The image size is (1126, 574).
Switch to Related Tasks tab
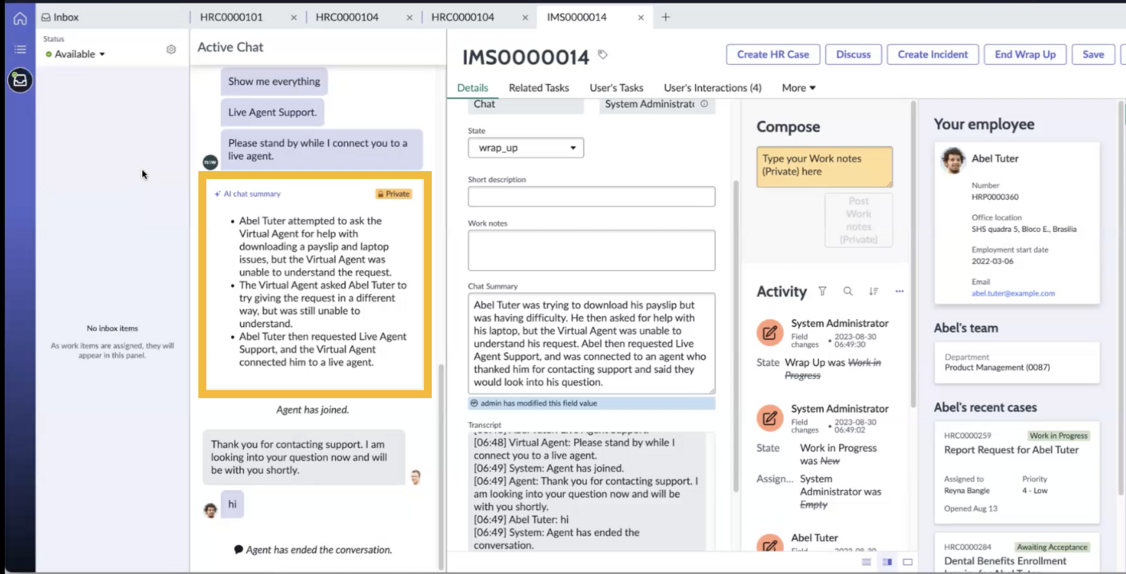click(539, 88)
